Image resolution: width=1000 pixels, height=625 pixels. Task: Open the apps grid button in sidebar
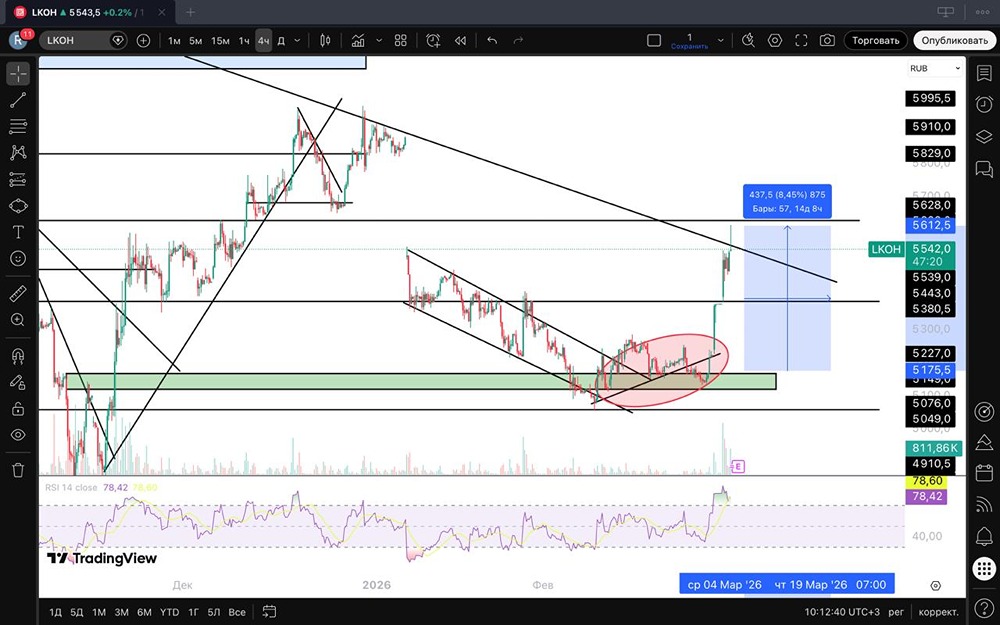click(984, 568)
